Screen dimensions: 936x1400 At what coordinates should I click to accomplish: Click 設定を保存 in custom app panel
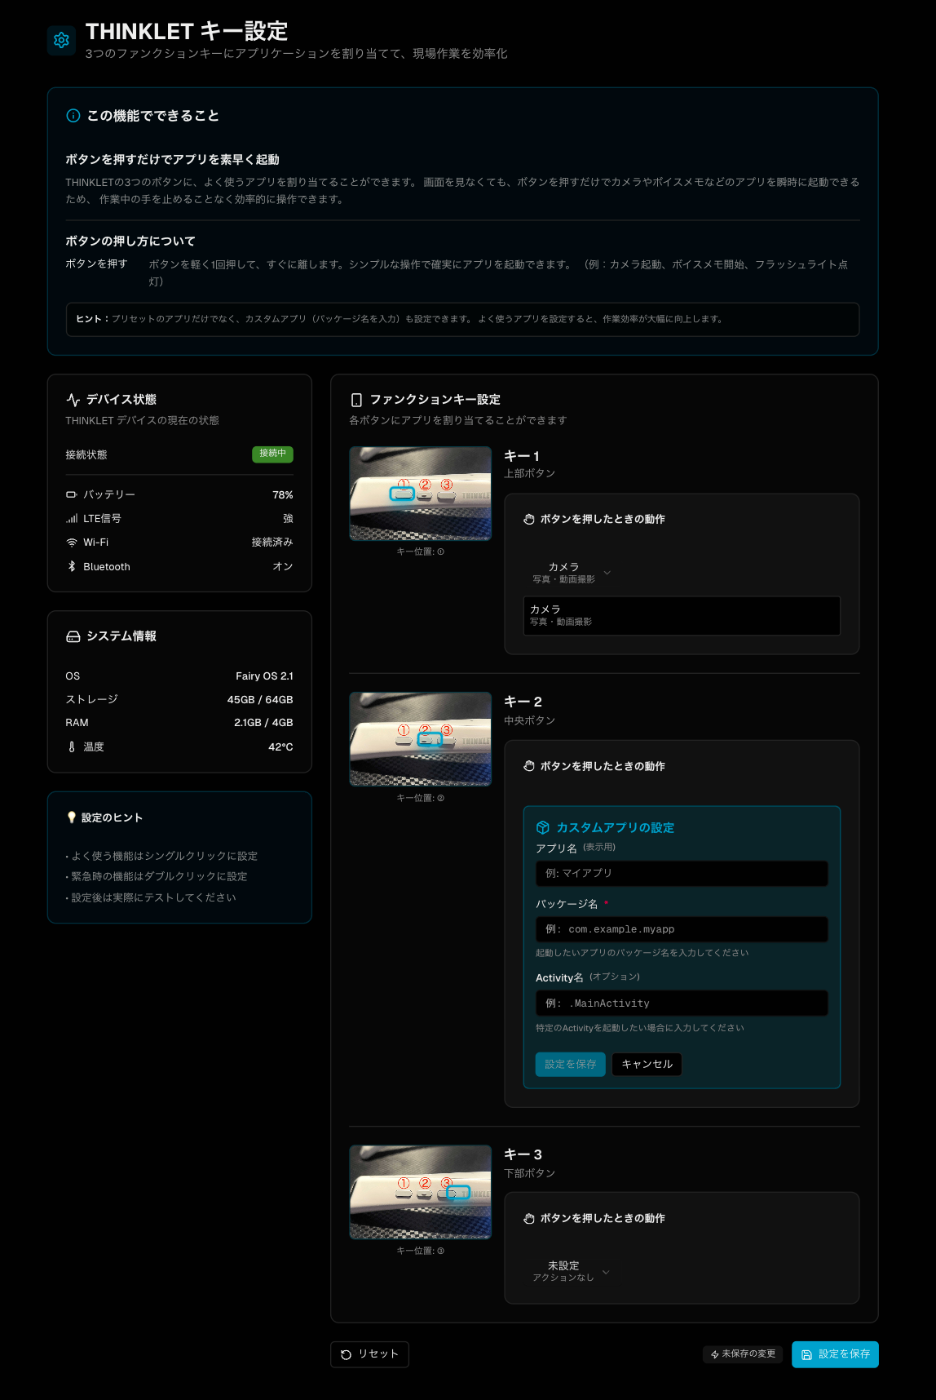(x=570, y=1065)
